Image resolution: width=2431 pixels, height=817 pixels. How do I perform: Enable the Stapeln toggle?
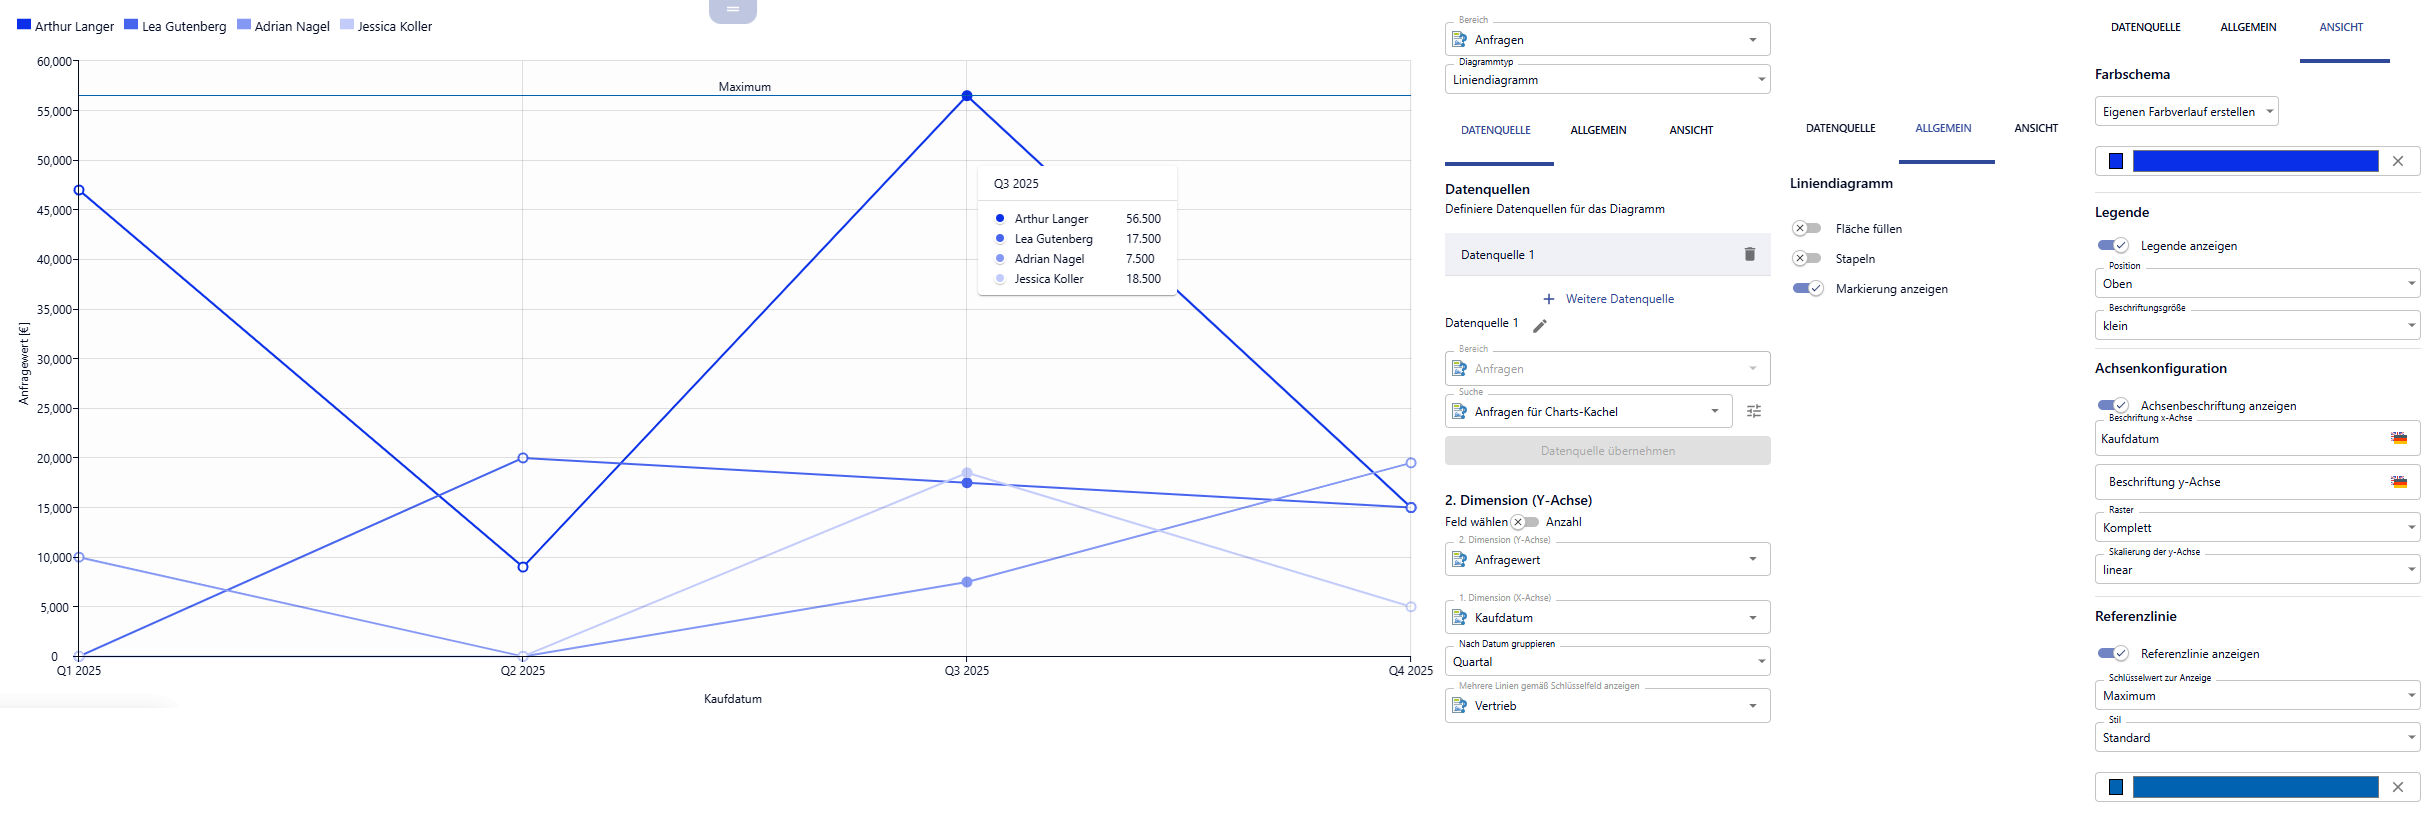[1806, 259]
